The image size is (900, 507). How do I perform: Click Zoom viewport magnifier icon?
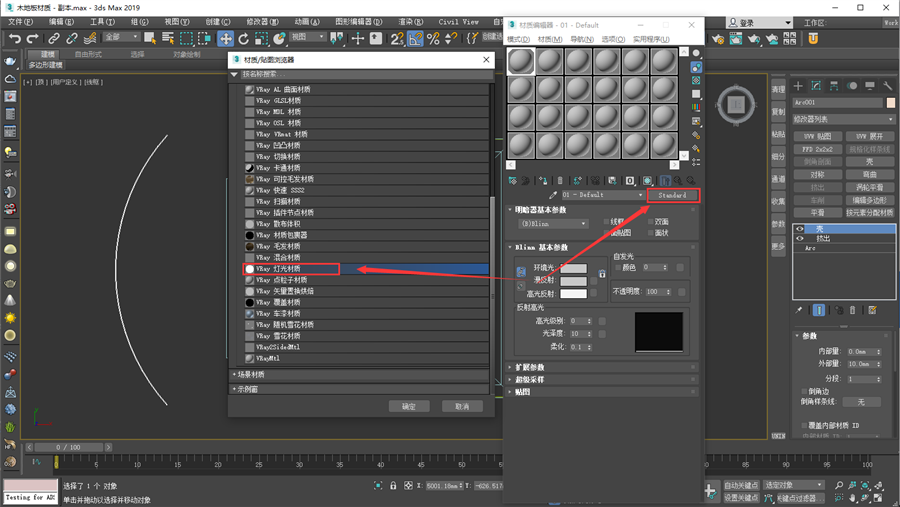click(839, 485)
